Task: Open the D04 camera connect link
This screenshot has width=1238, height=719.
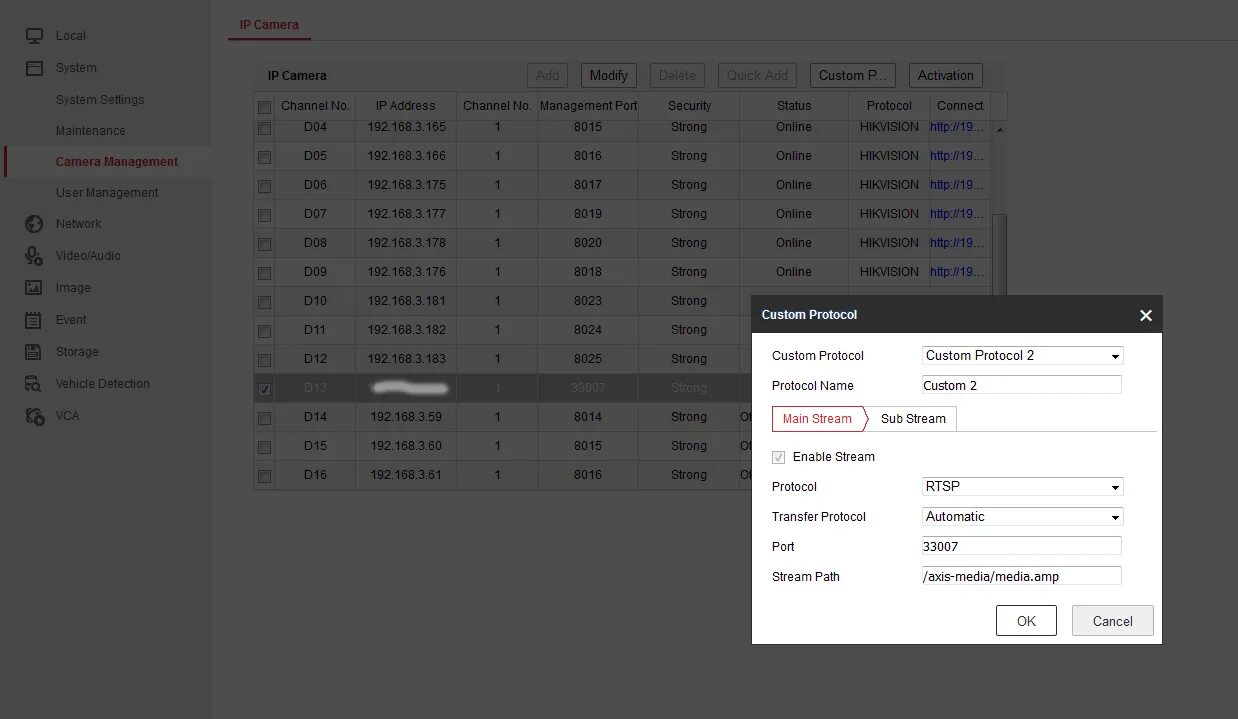Action: pyautogui.click(x=957, y=127)
